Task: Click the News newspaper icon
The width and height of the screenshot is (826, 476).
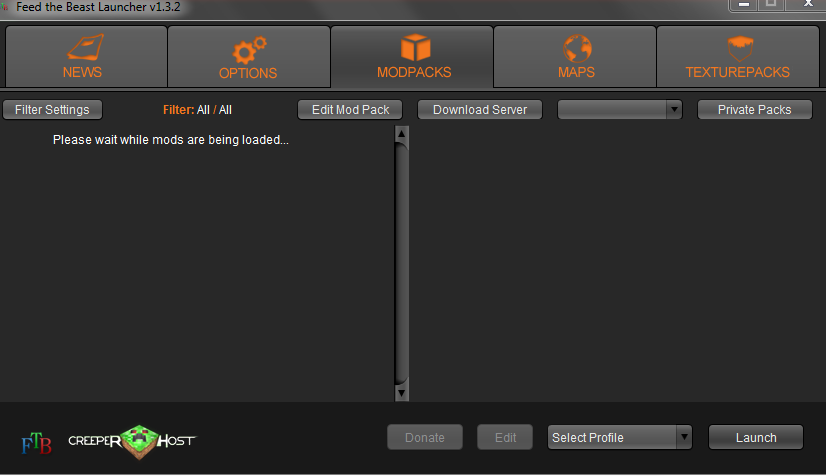Action: [85, 47]
